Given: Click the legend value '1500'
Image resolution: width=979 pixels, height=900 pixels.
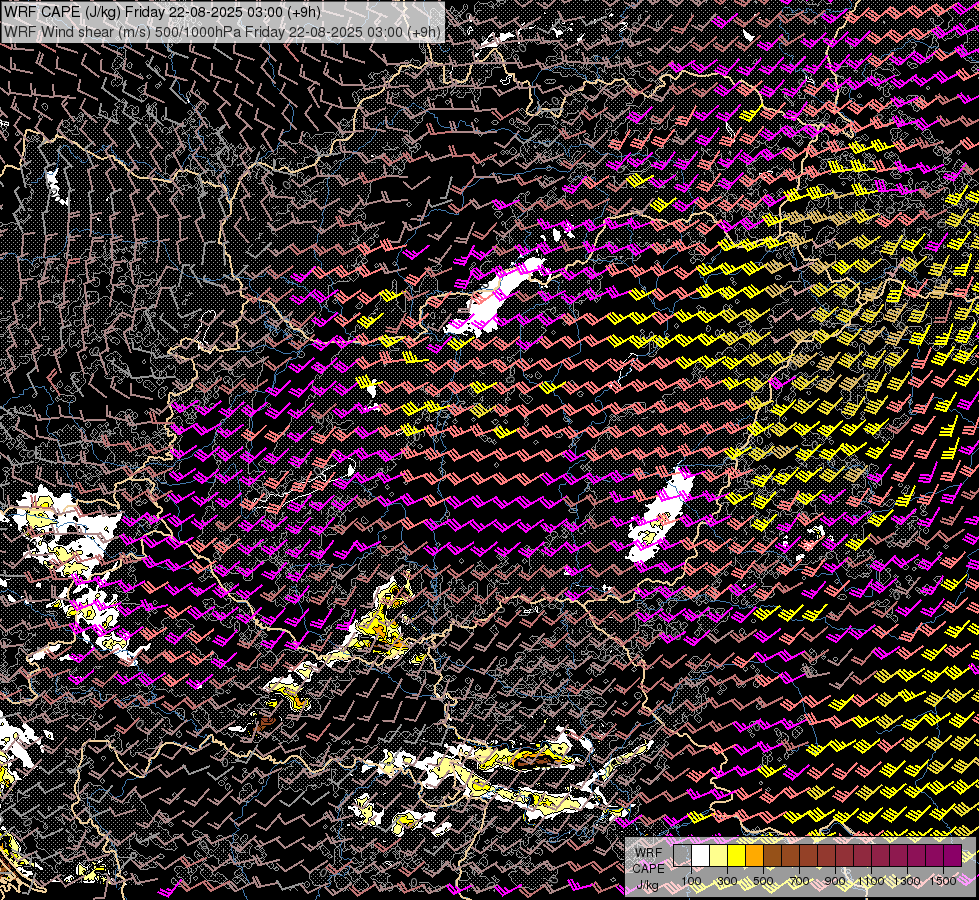Looking at the screenshot, I should [x=943, y=881].
